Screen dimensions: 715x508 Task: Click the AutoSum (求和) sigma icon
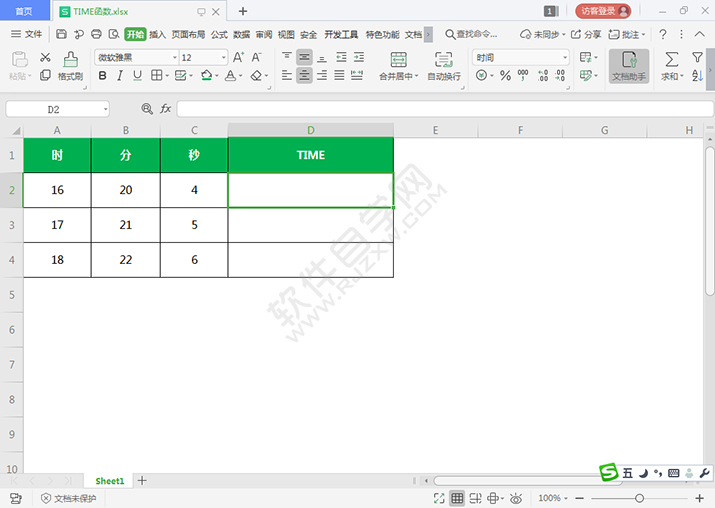(x=672, y=59)
